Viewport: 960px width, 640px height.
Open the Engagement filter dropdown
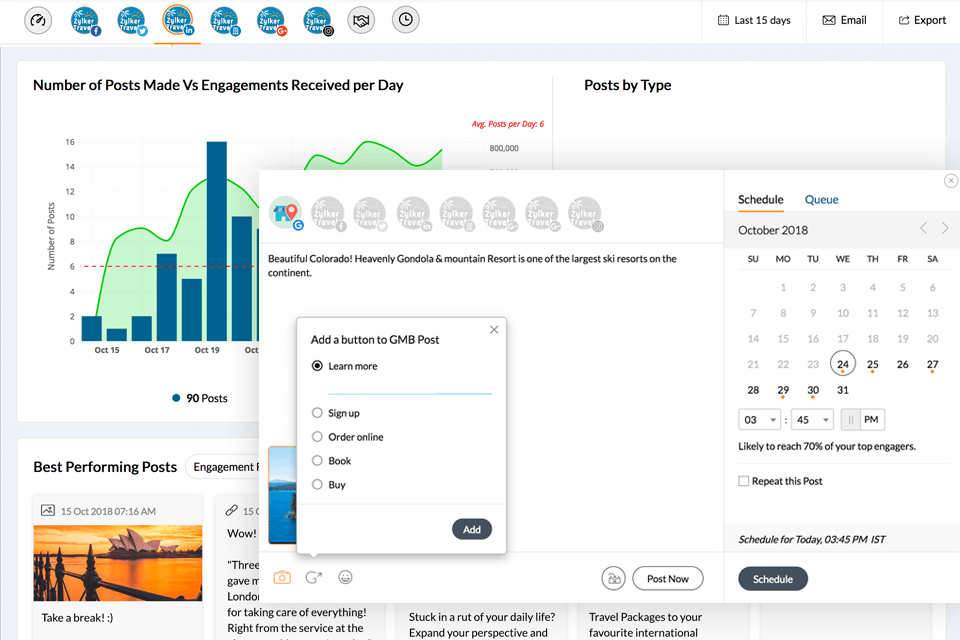[222, 467]
